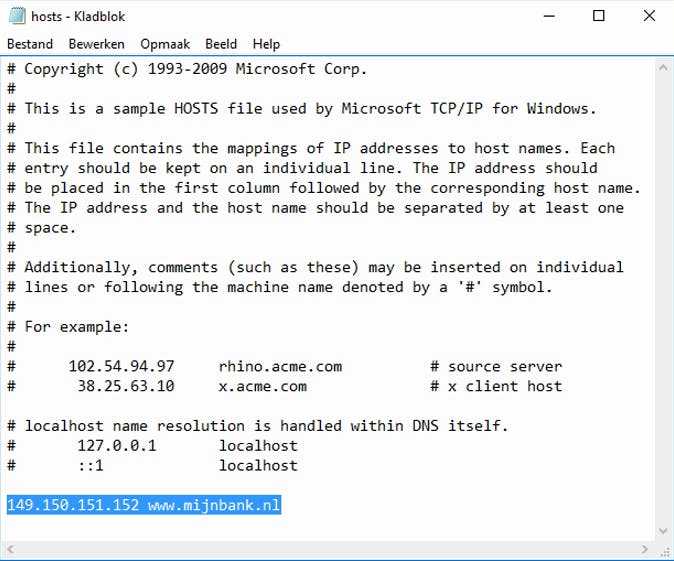Click the Notepad icon in the title bar
This screenshot has width=674, height=561.
tap(16, 16)
